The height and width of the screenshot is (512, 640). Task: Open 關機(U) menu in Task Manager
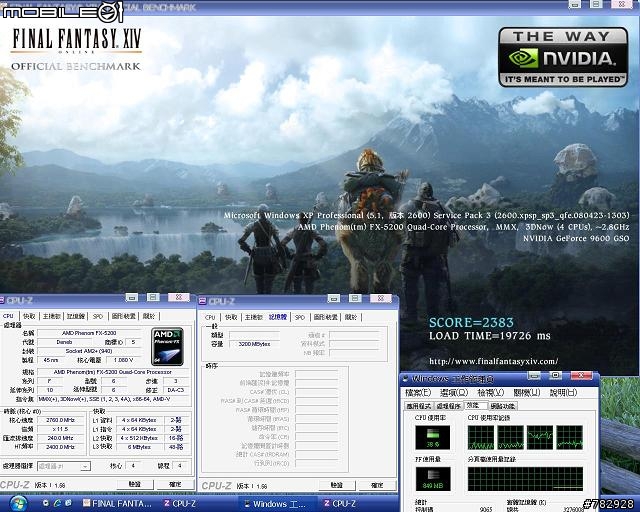point(527,393)
